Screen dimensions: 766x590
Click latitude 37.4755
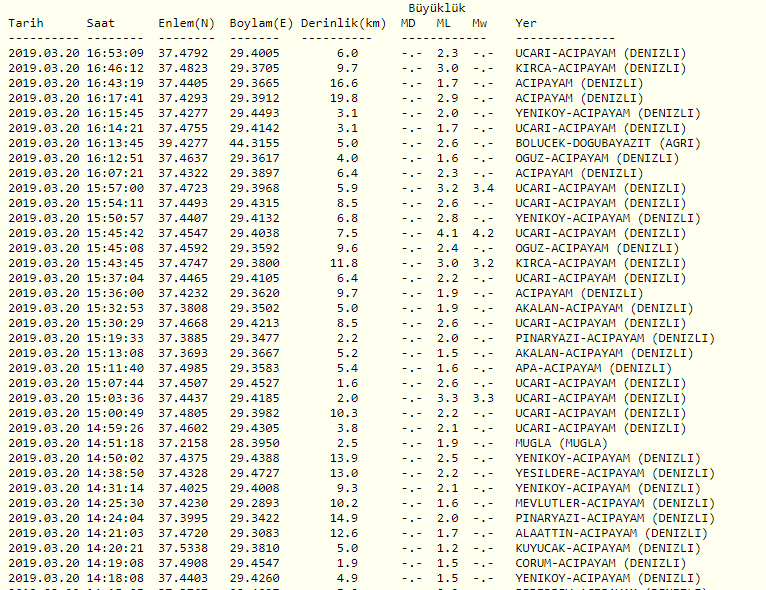coord(183,128)
